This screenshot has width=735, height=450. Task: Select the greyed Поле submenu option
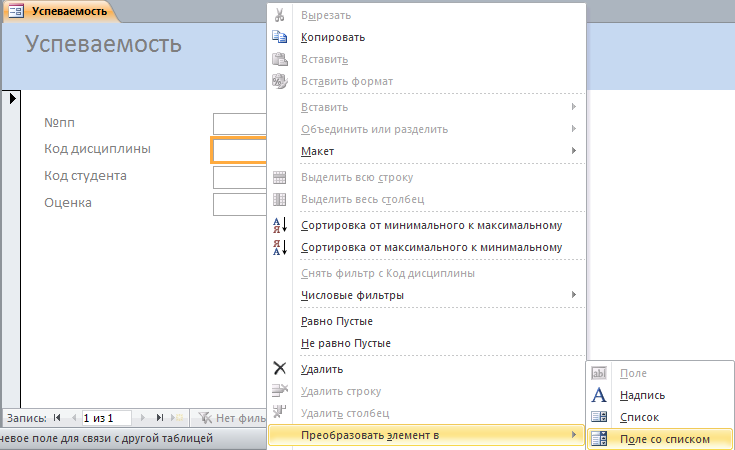tap(660, 373)
